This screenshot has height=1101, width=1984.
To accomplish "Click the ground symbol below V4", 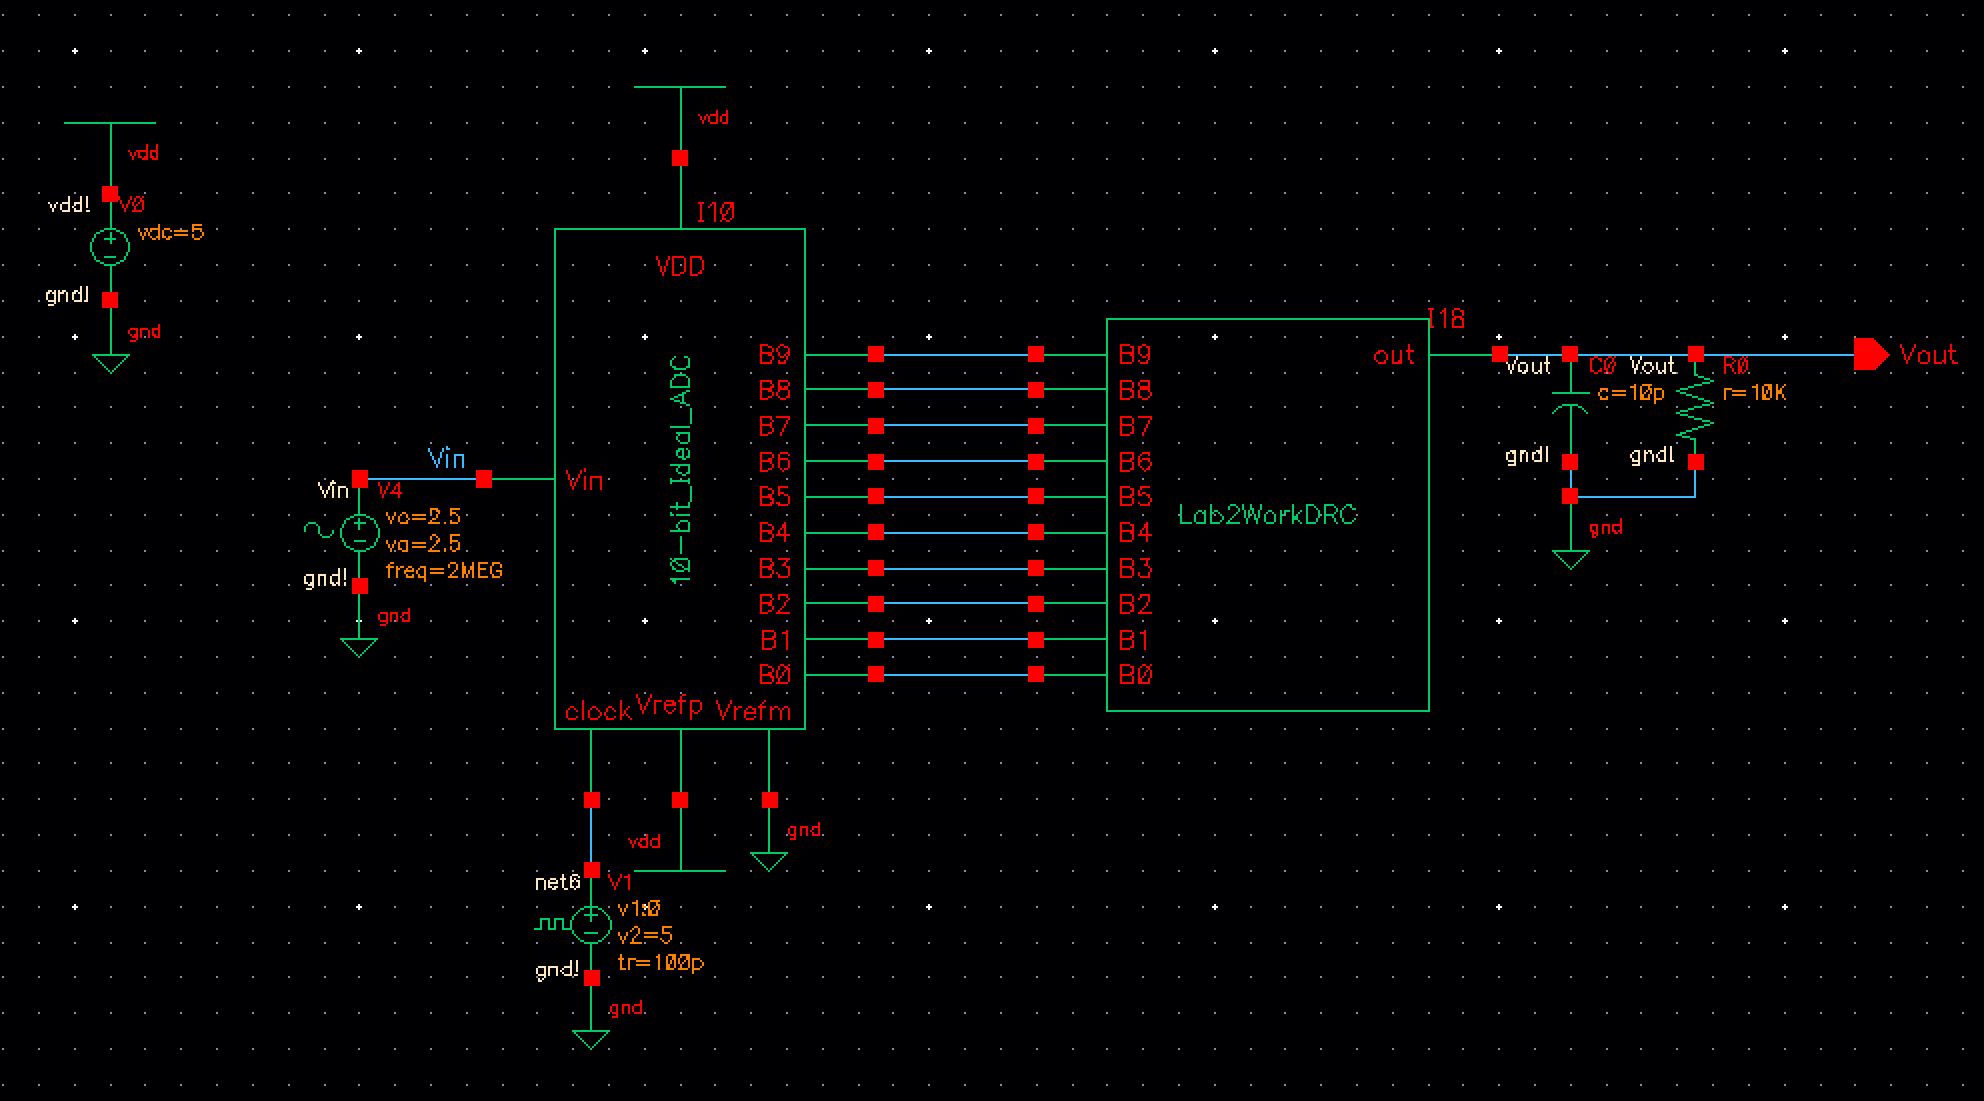I will click(x=359, y=647).
